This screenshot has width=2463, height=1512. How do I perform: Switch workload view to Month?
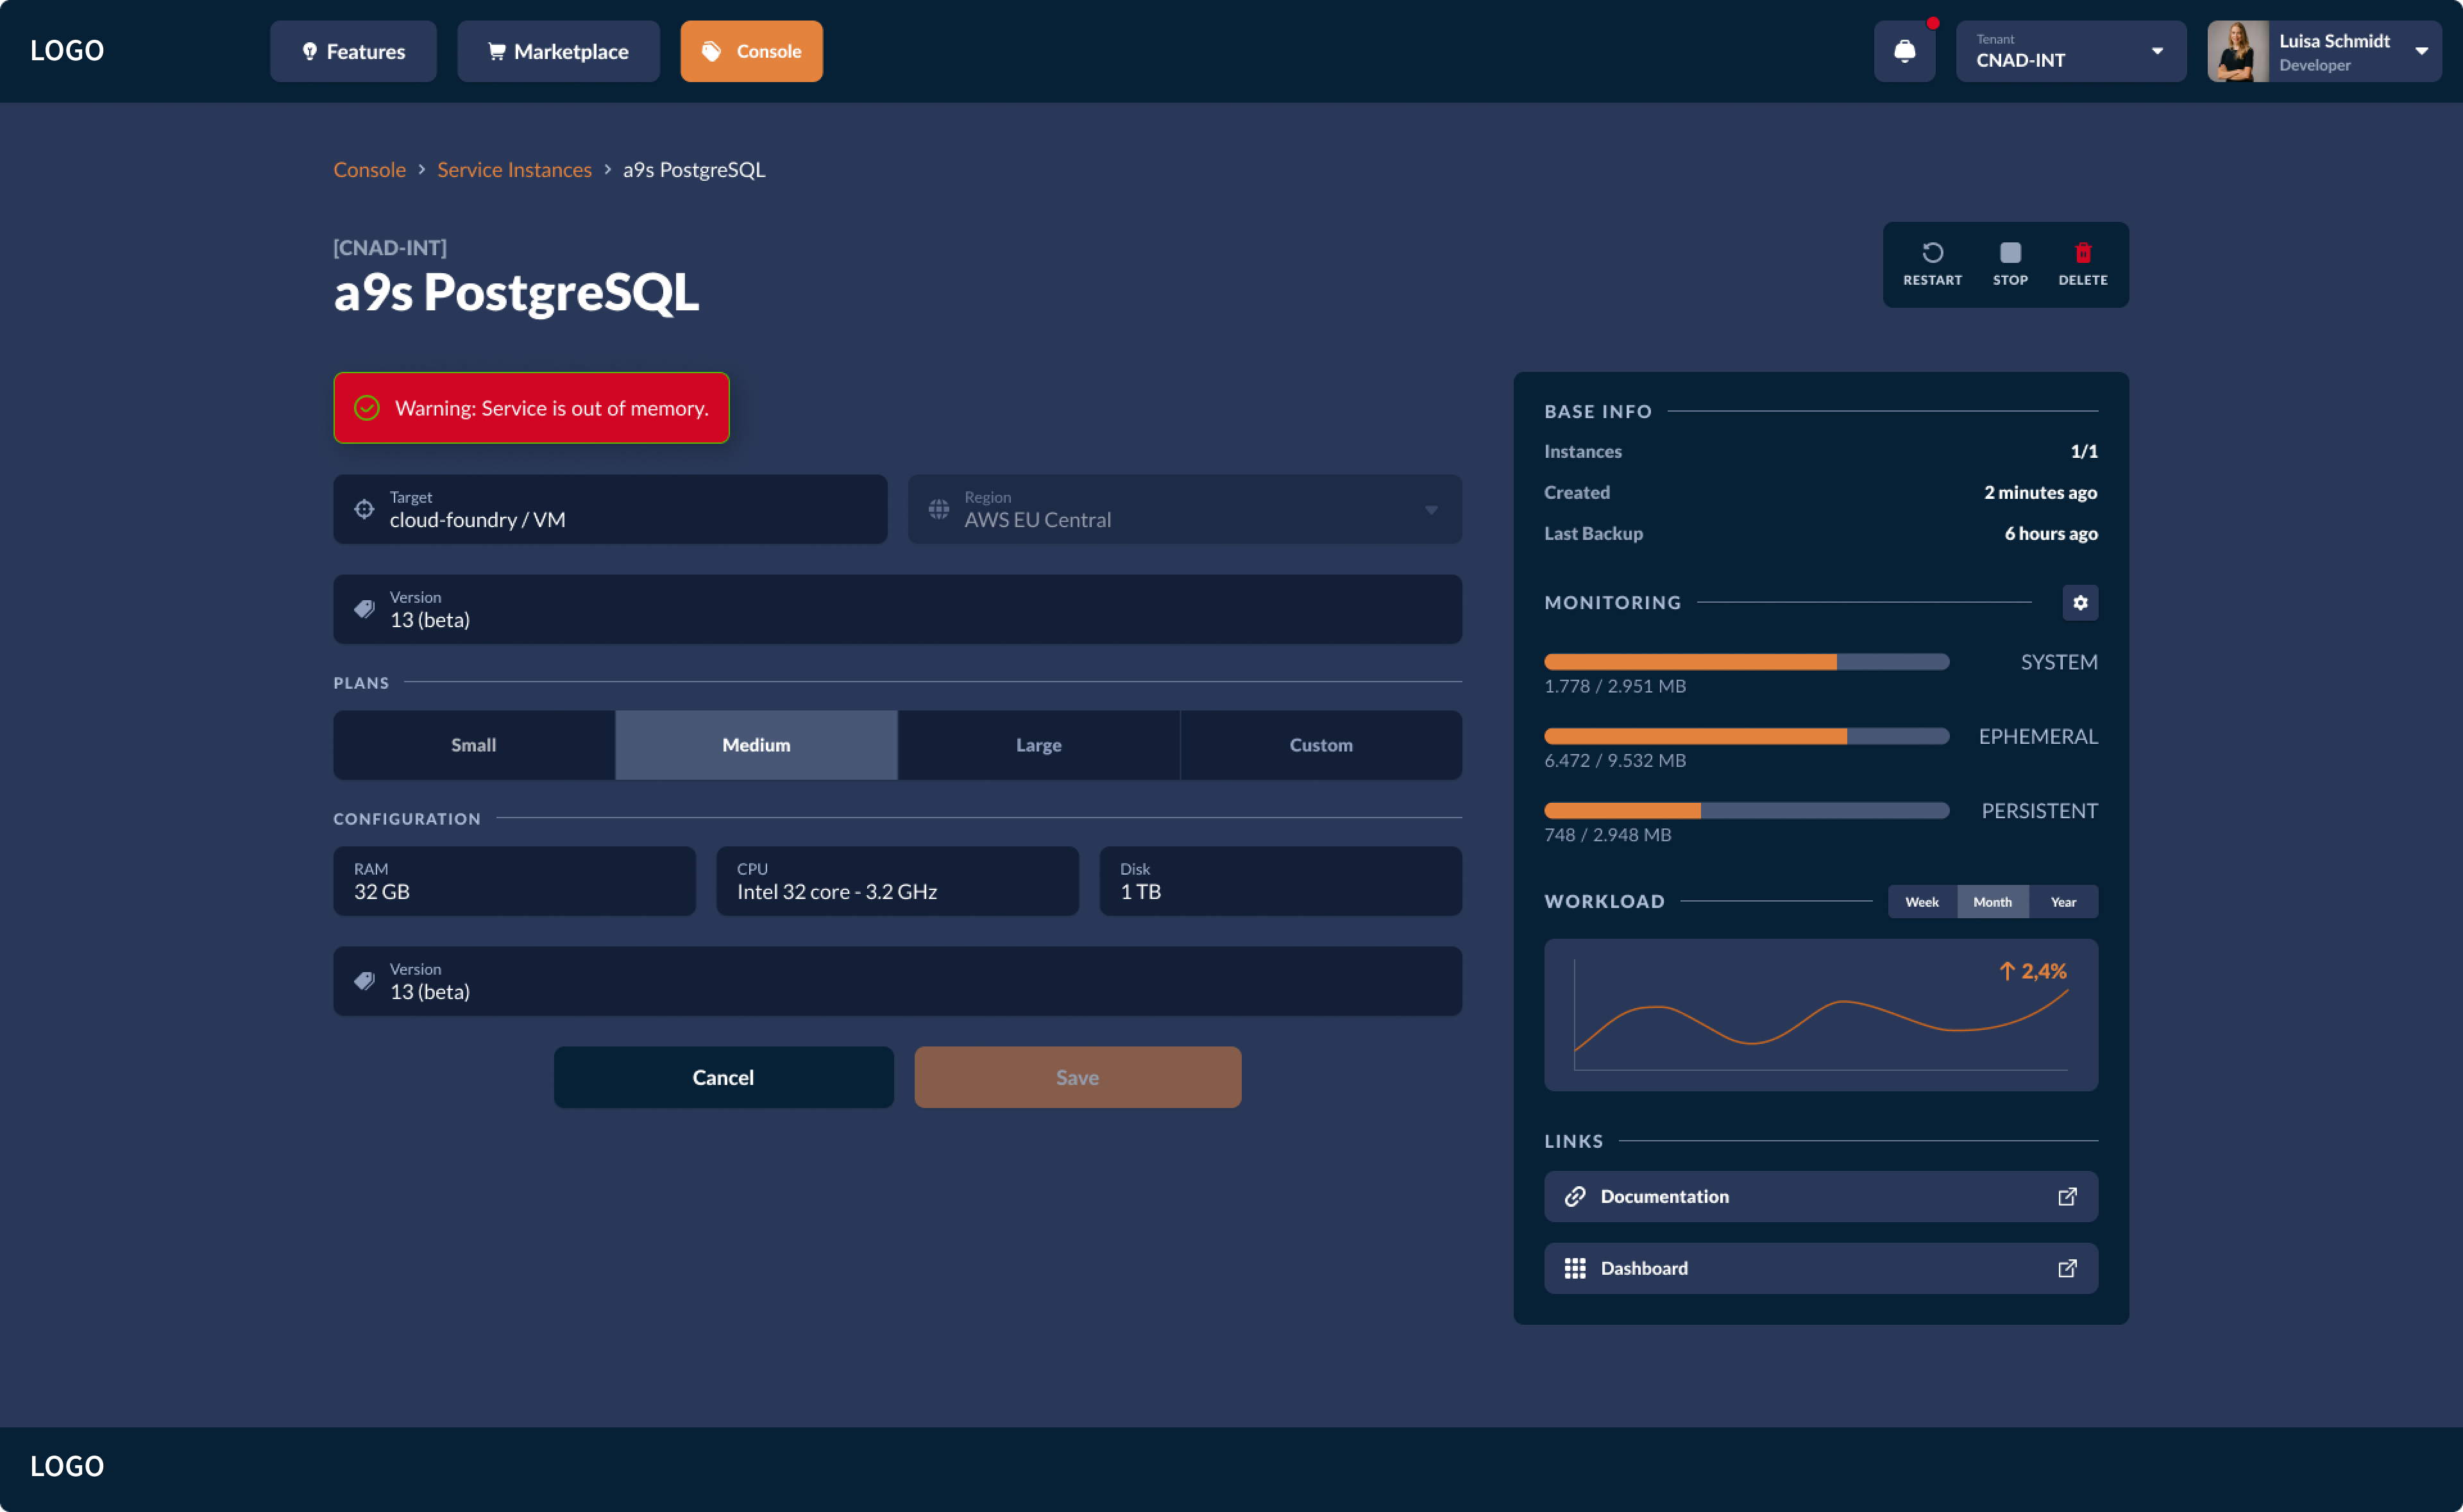1992,902
